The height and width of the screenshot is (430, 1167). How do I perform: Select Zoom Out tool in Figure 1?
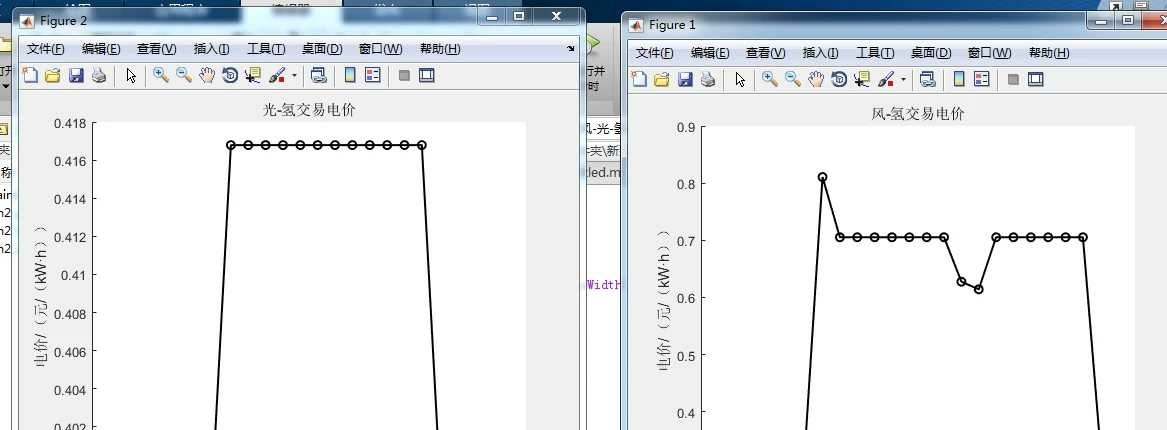click(x=793, y=79)
